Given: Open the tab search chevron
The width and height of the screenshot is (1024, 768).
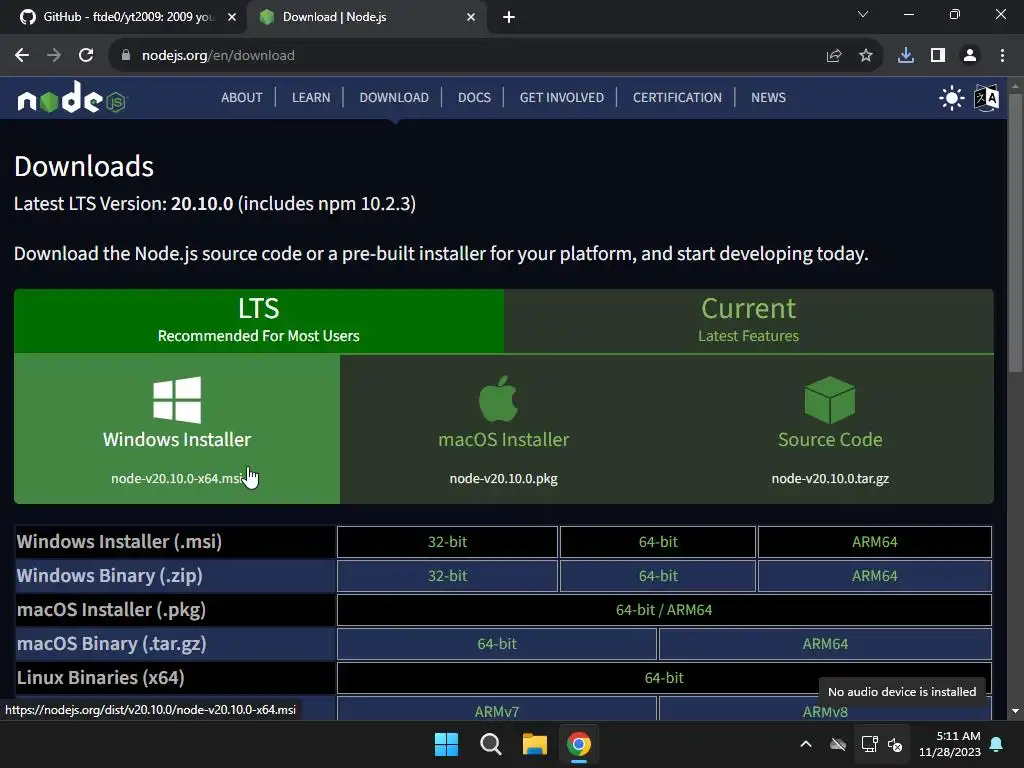Looking at the screenshot, I should [x=863, y=14].
